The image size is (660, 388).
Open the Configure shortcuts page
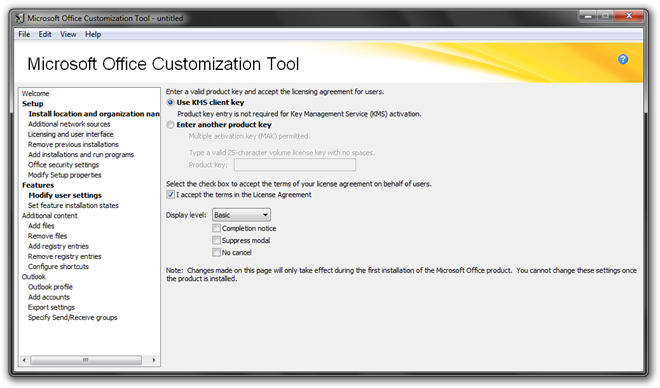click(x=58, y=266)
